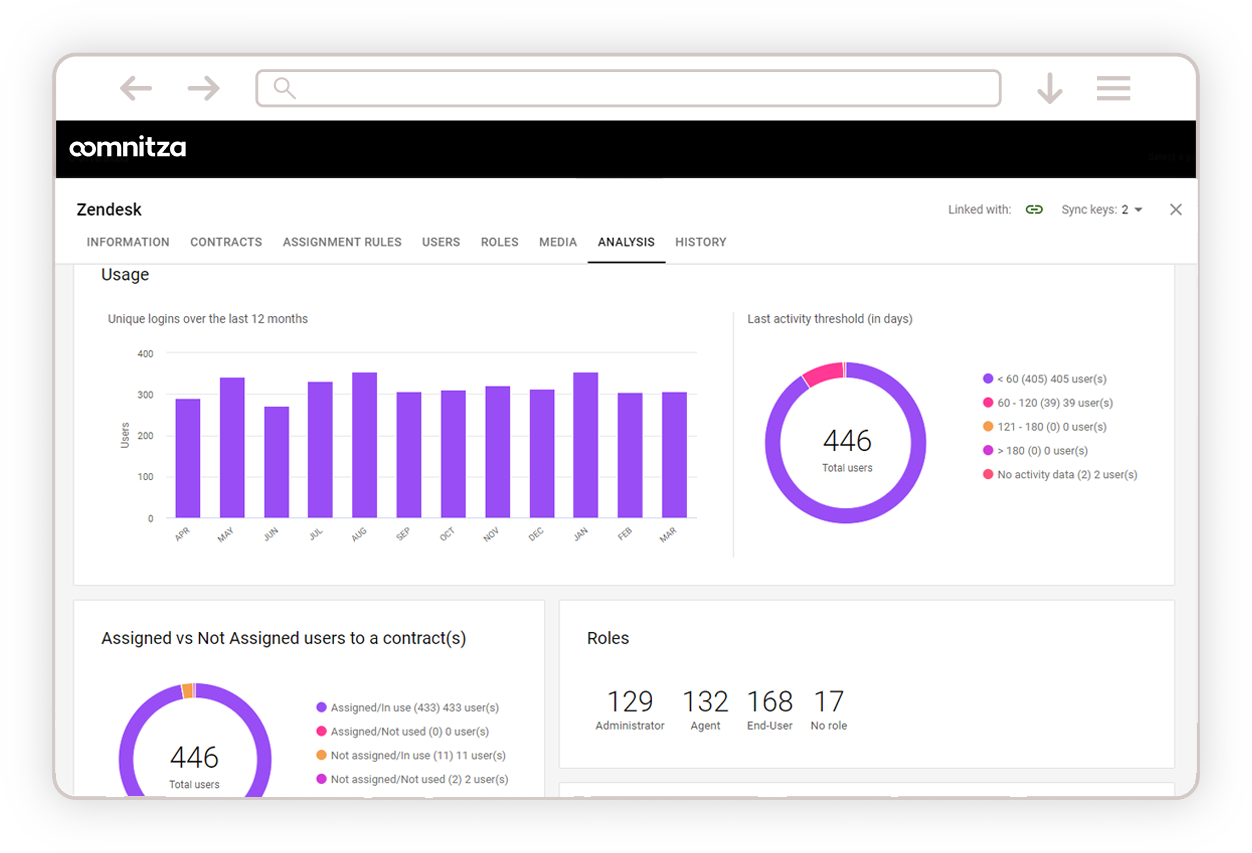Click the FEB bar in logins chart
This screenshot has width=1252, height=853.
(x=630, y=455)
